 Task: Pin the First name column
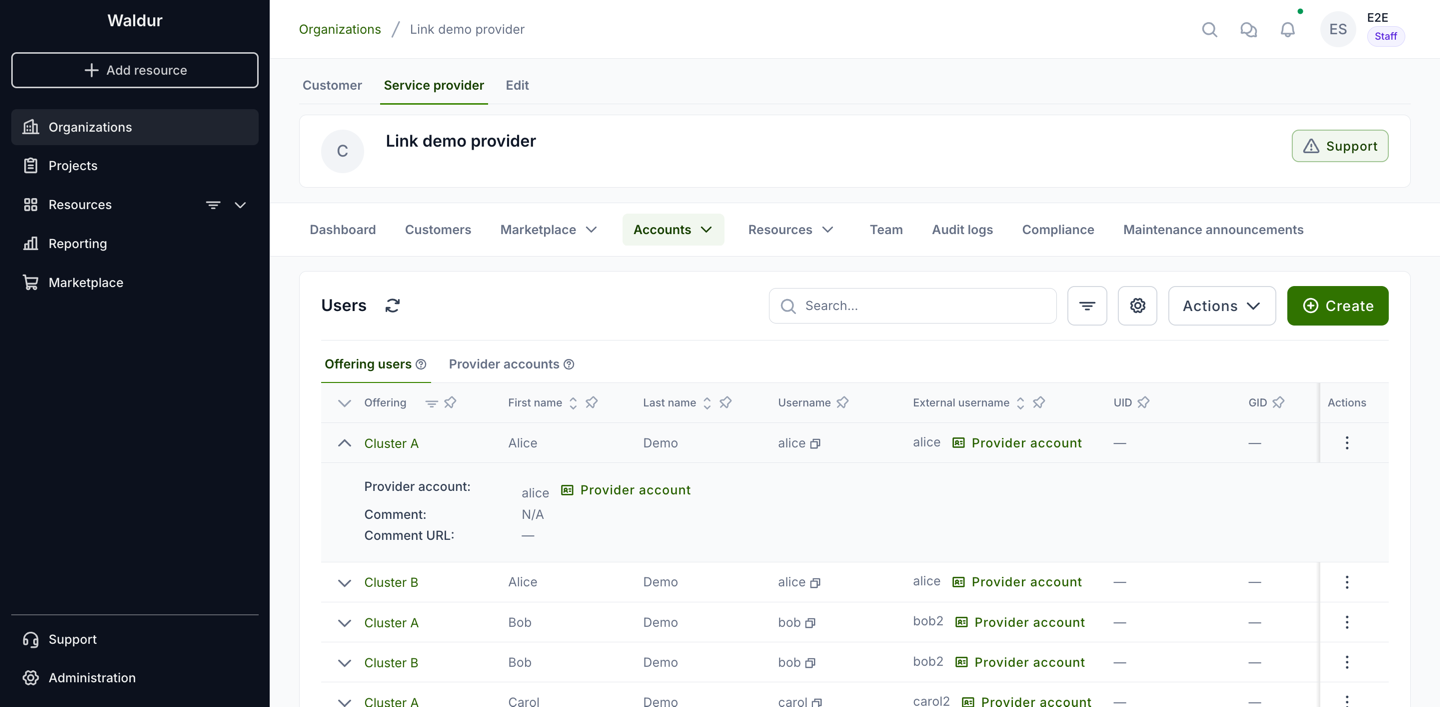pyautogui.click(x=592, y=403)
